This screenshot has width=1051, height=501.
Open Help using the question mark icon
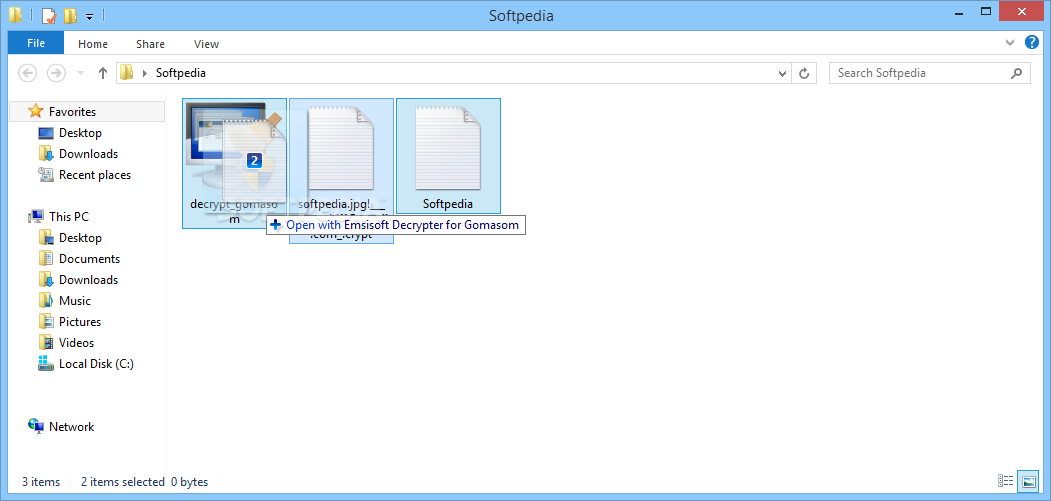point(1032,43)
